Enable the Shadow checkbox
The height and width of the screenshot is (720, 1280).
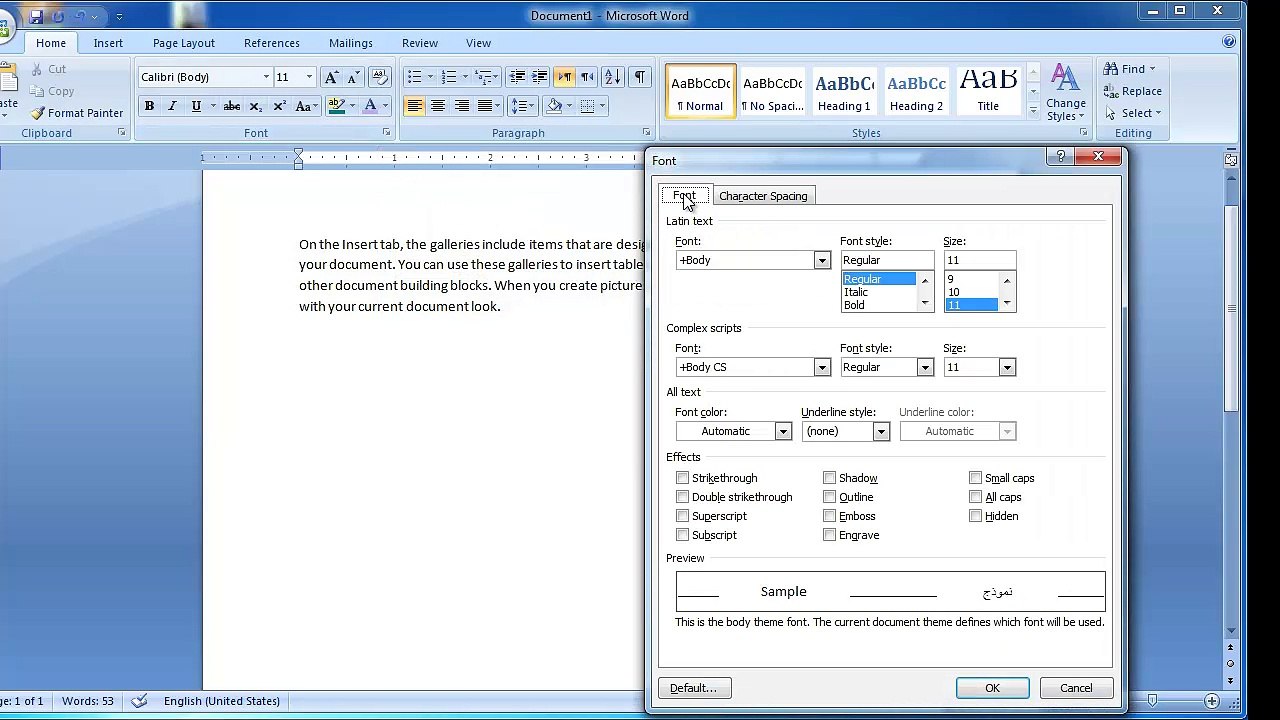pos(830,478)
